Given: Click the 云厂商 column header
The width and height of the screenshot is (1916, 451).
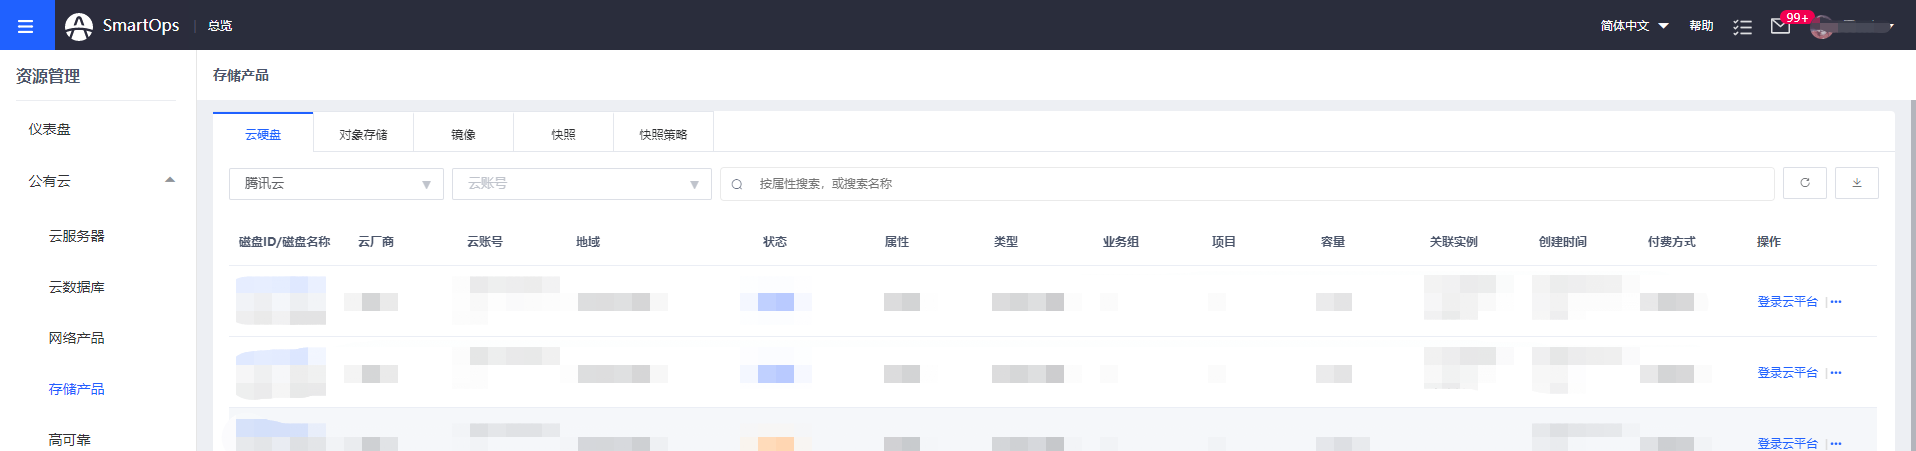Looking at the screenshot, I should (376, 242).
